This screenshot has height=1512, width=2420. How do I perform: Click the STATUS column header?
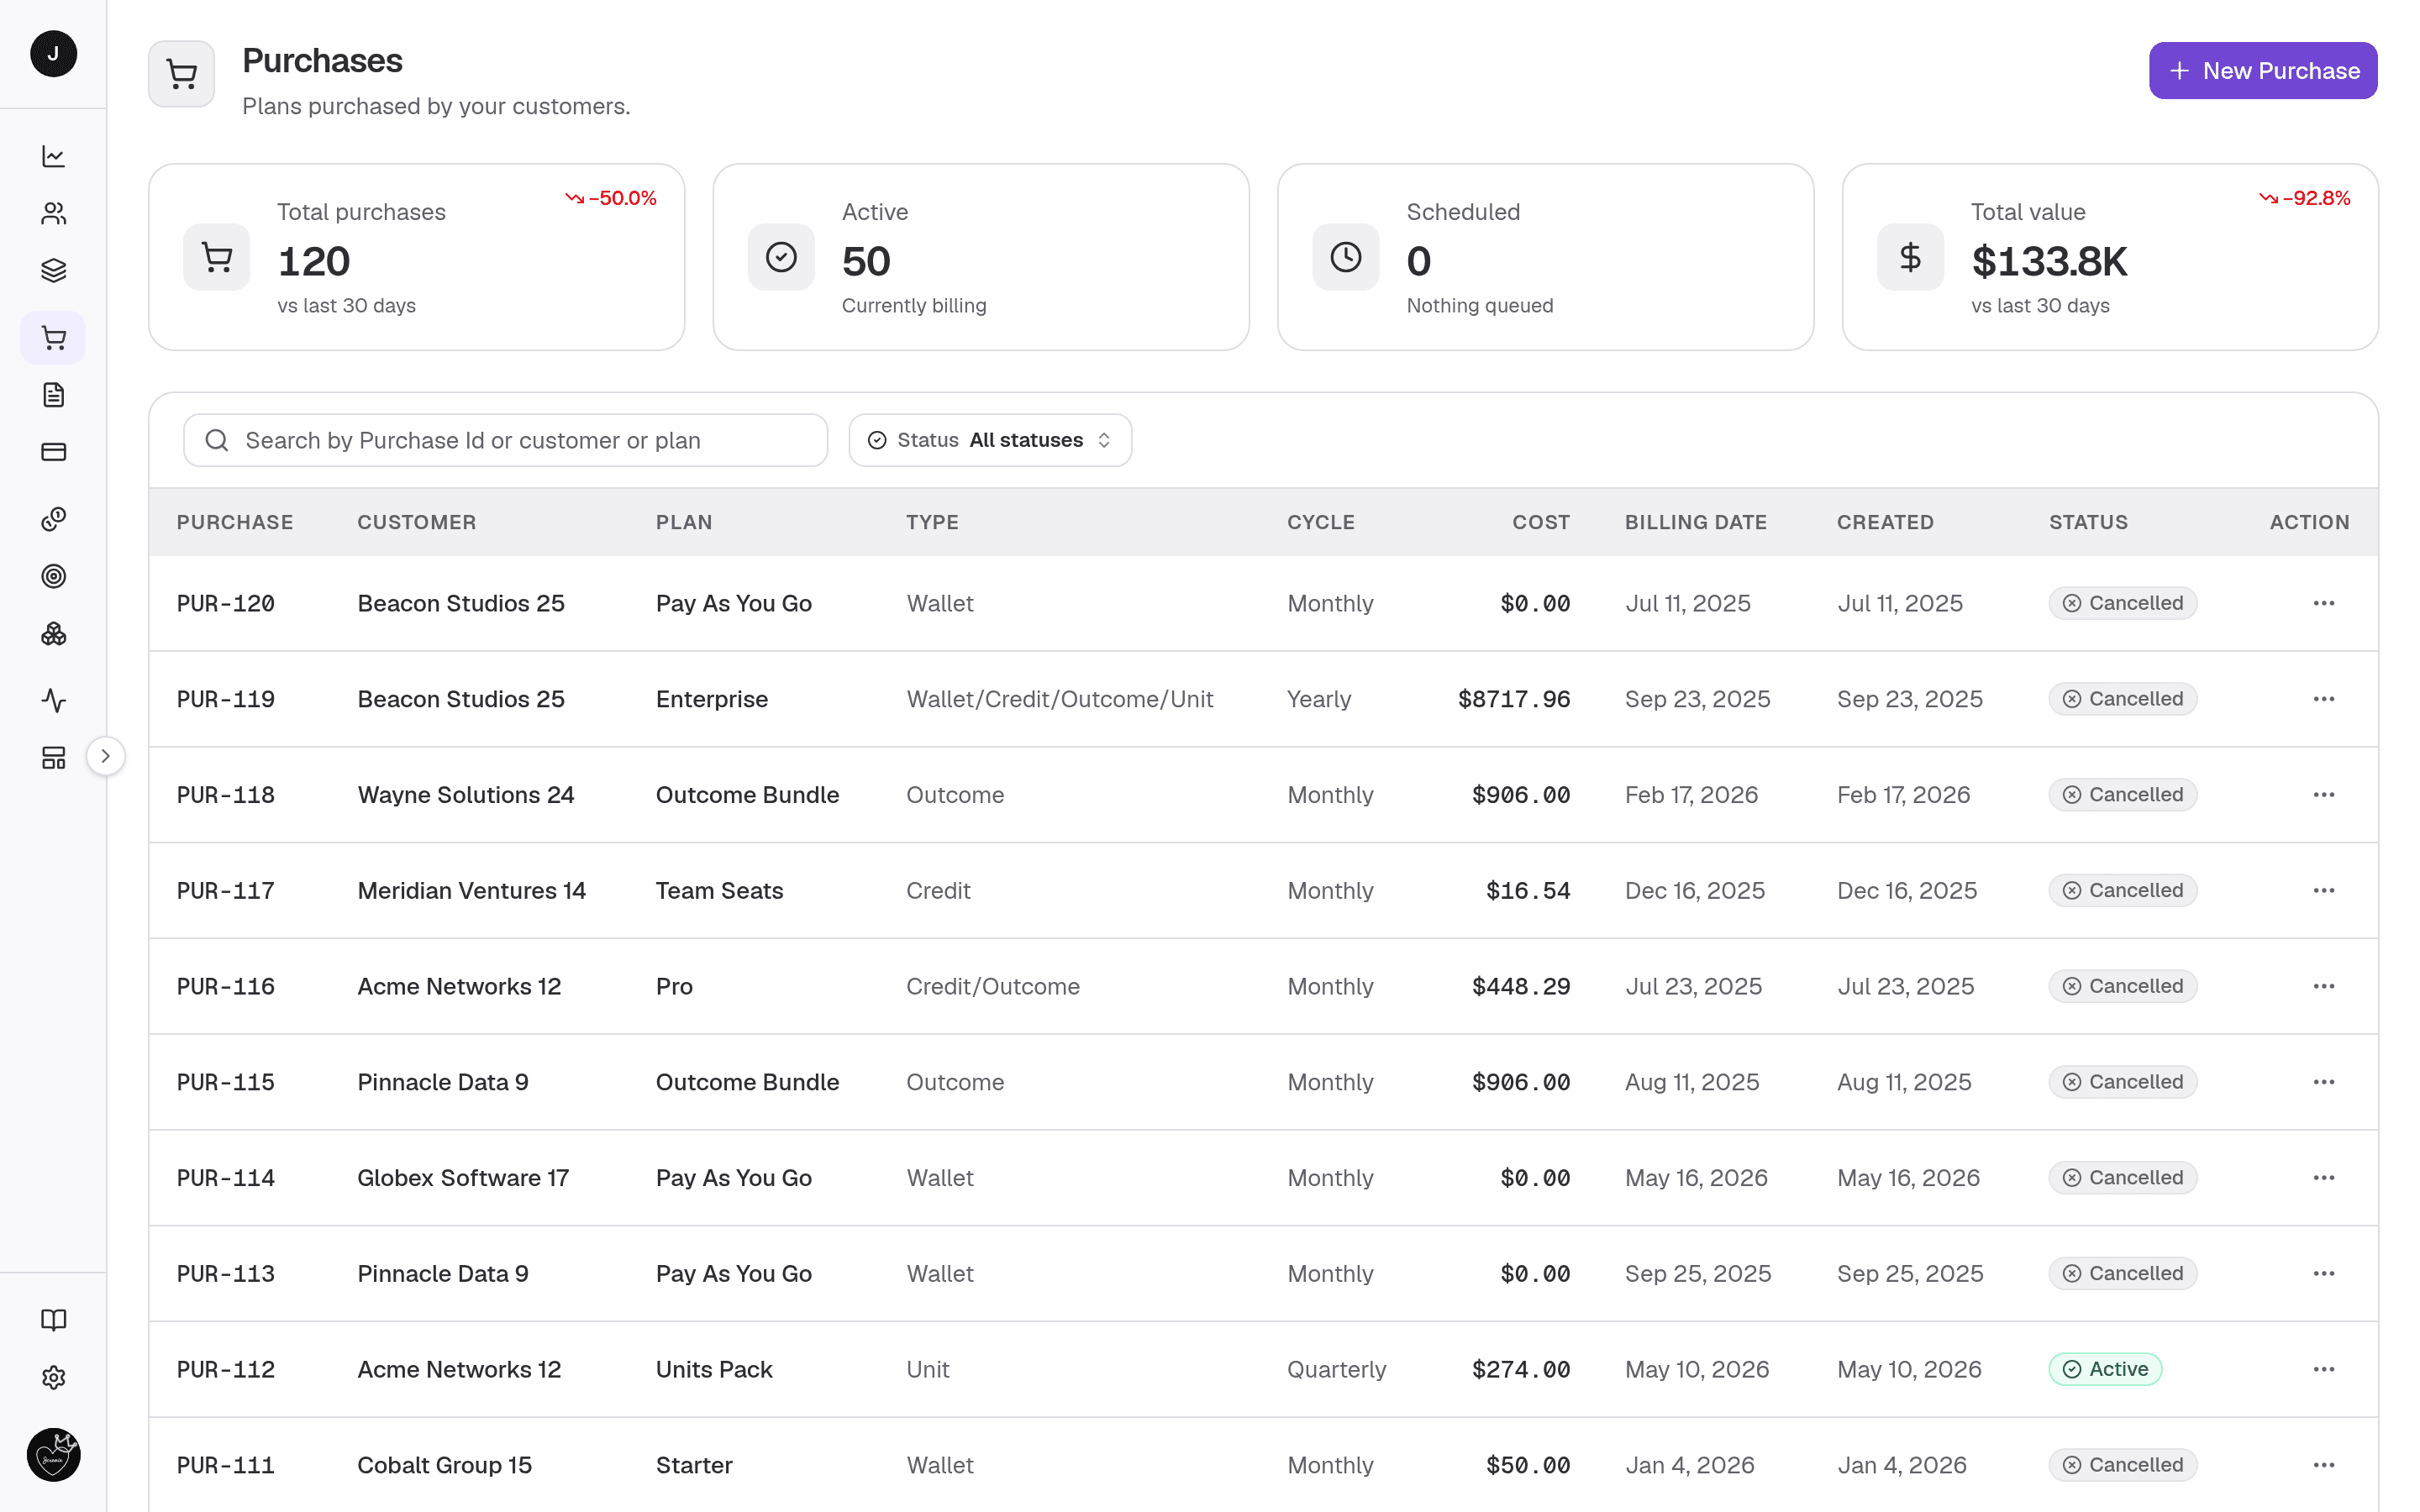2088,522
